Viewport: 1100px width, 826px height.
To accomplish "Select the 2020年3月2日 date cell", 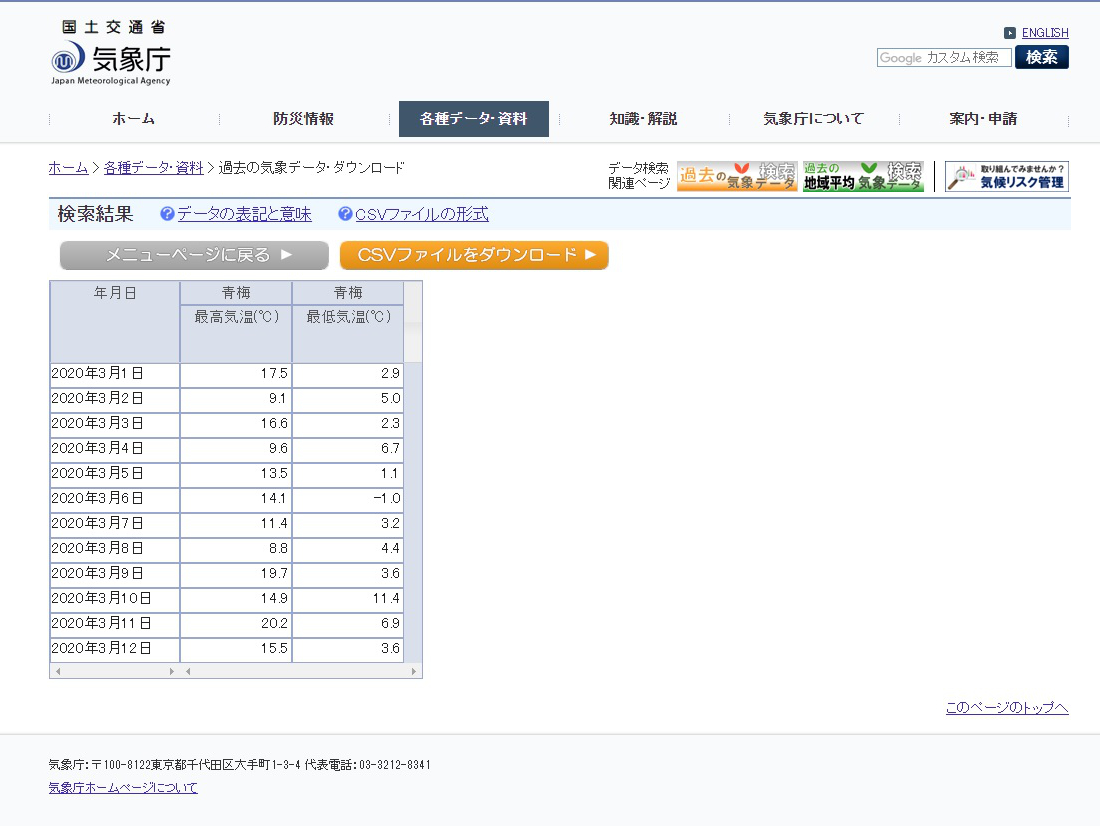I will point(115,399).
